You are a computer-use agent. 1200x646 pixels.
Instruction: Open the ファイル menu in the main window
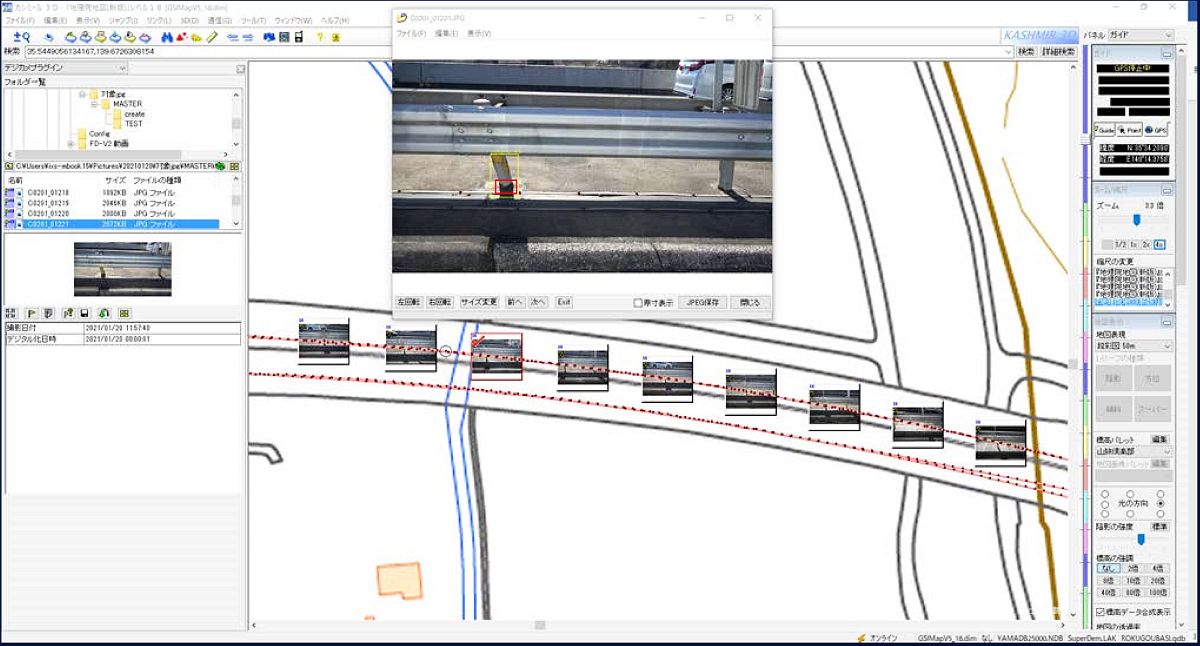point(20,20)
